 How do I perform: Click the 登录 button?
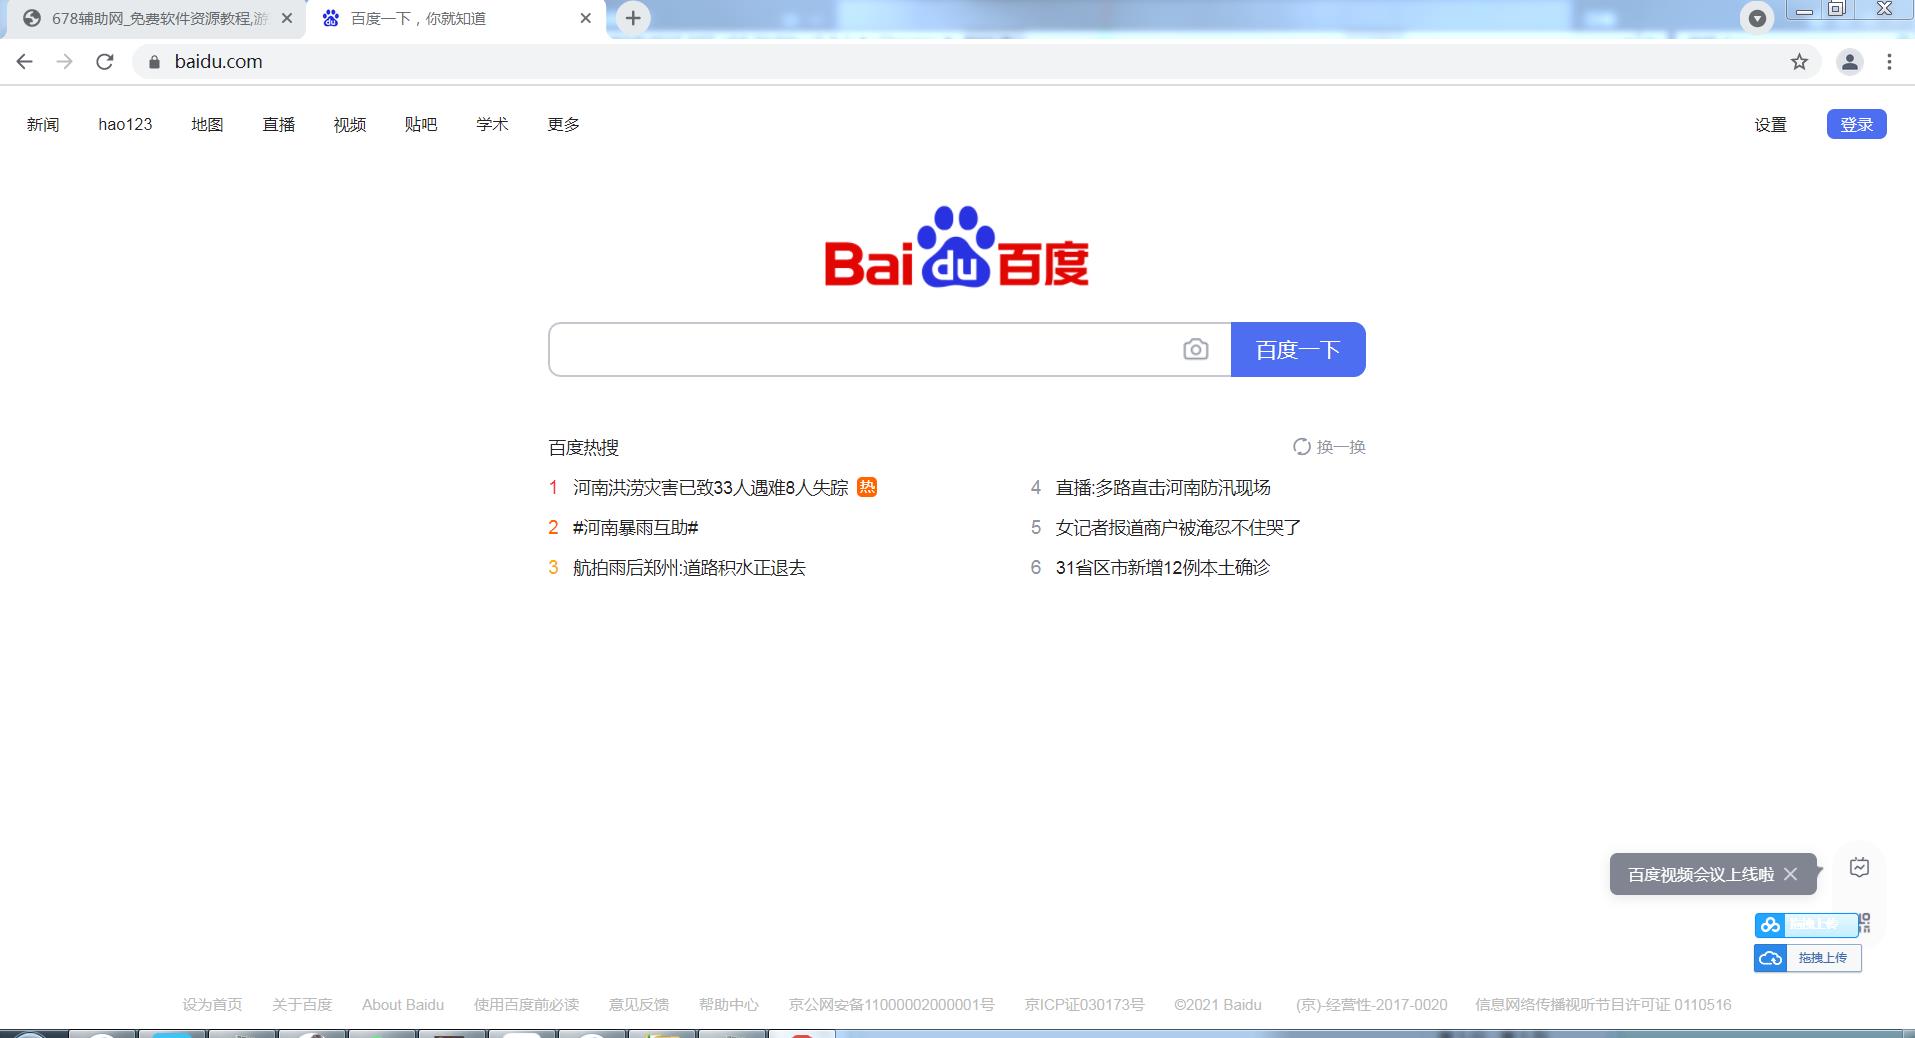pyautogui.click(x=1857, y=124)
